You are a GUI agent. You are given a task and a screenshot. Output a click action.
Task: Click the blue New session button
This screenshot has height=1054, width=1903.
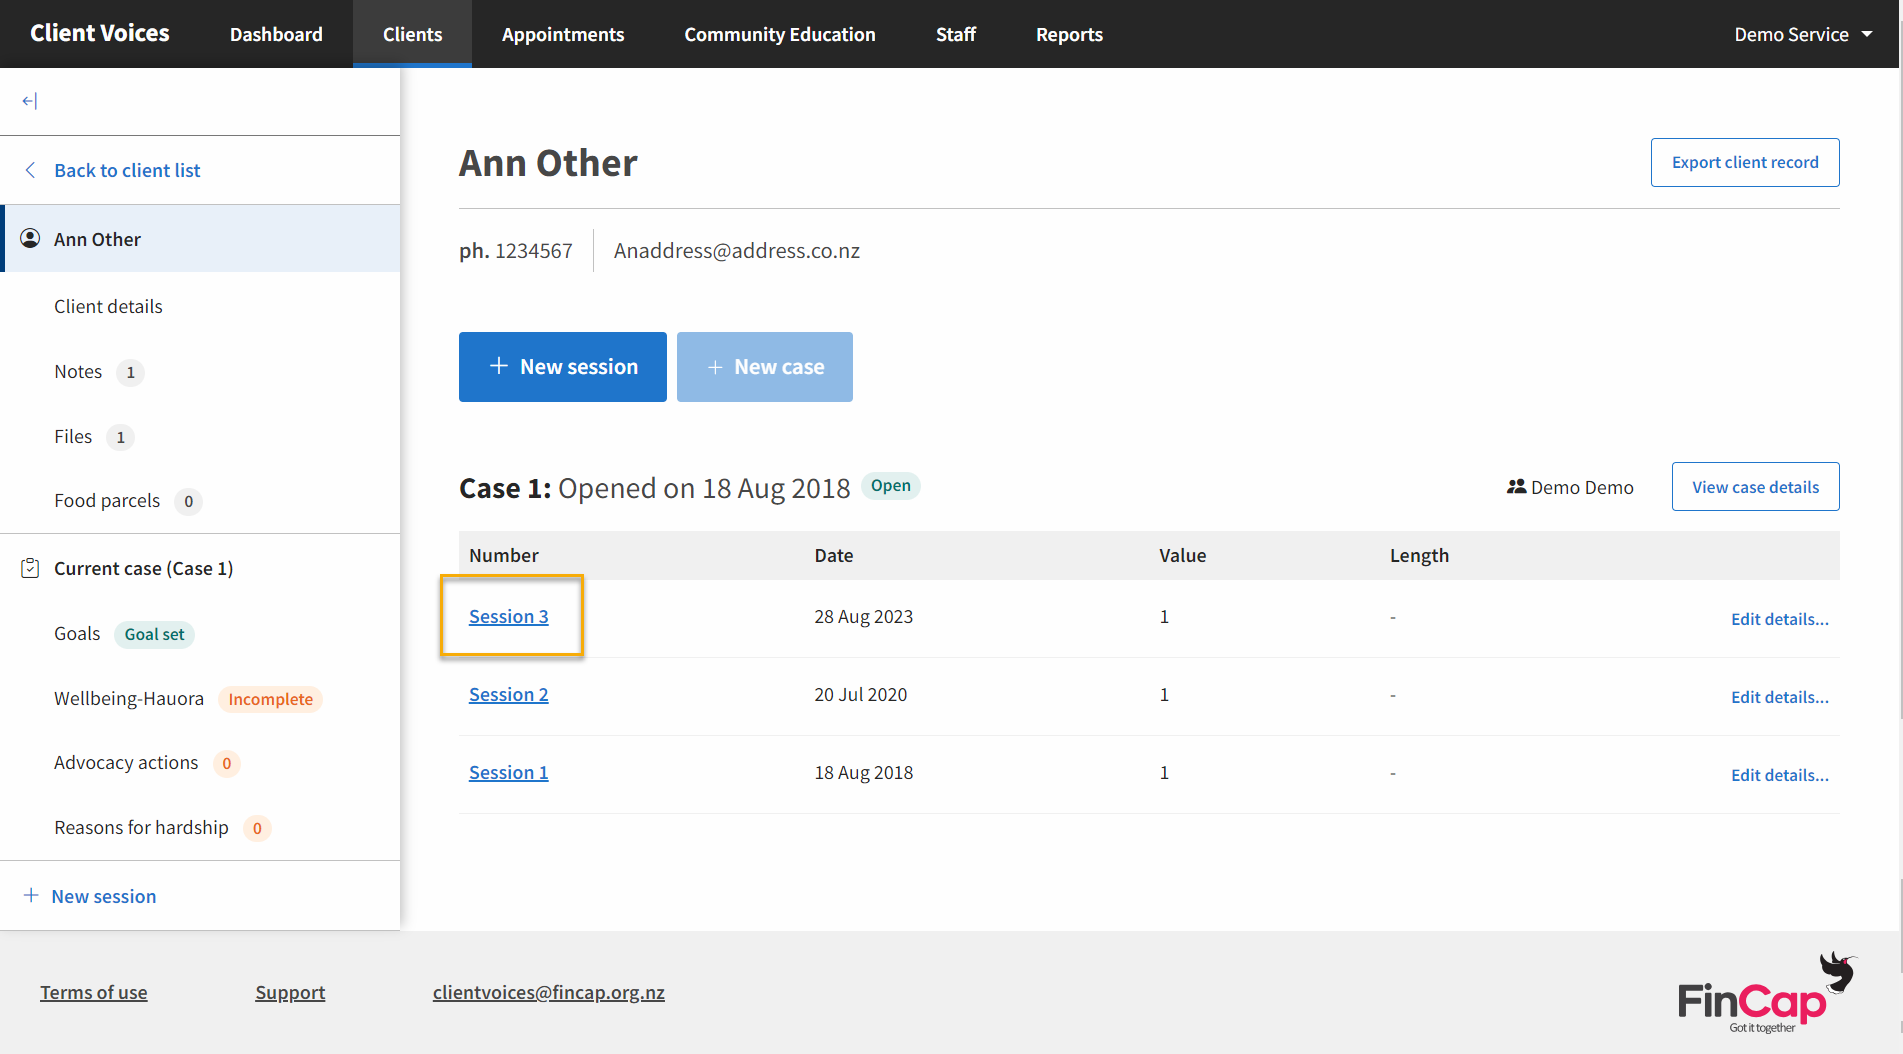pyautogui.click(x=563, y=367)
